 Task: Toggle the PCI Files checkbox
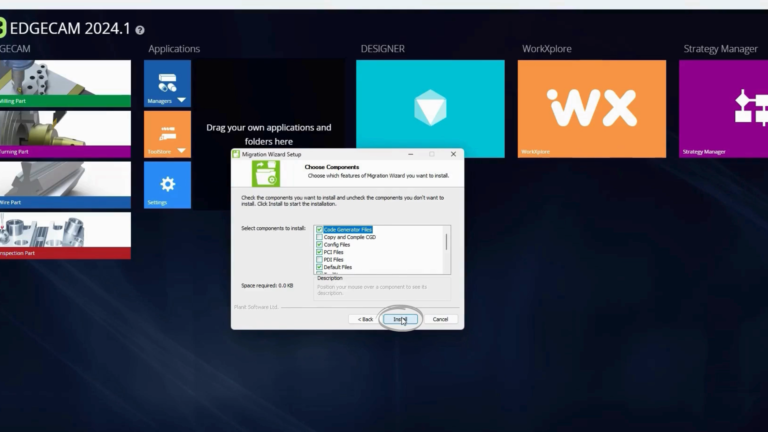319,252
